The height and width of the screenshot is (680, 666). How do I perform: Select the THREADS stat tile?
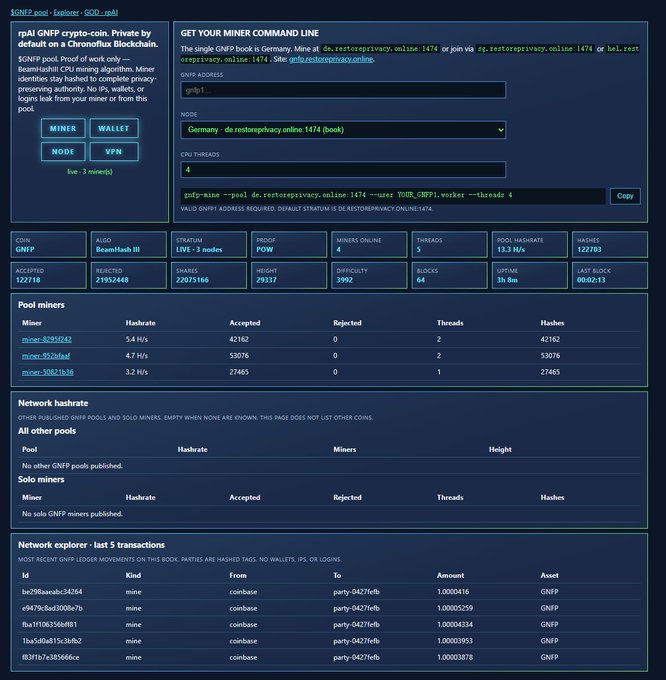(x=450, y=245)
